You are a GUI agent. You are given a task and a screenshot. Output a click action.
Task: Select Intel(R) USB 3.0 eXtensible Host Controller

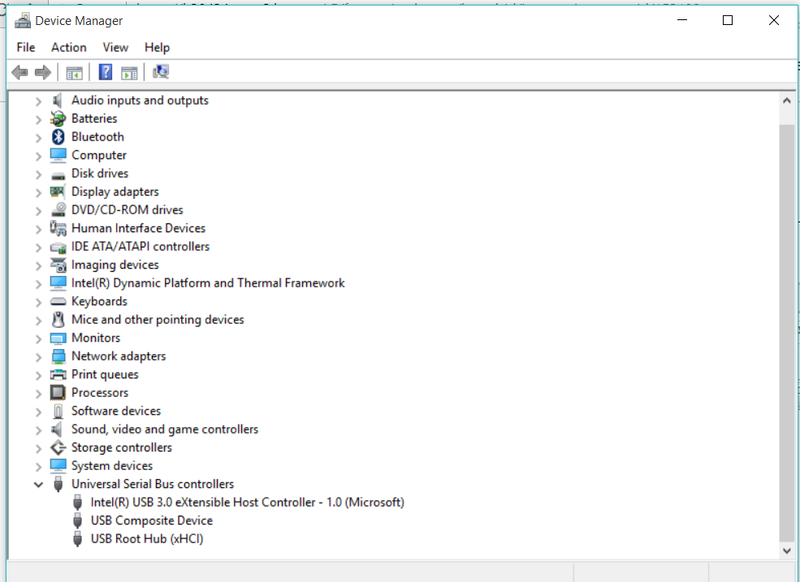click(x=247, y=502)
